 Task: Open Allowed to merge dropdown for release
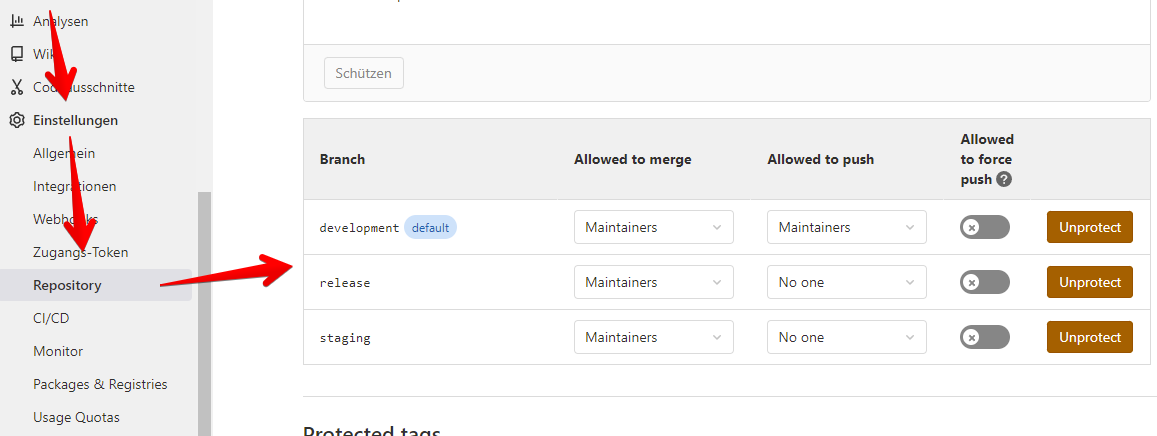(x=654, y=283)
